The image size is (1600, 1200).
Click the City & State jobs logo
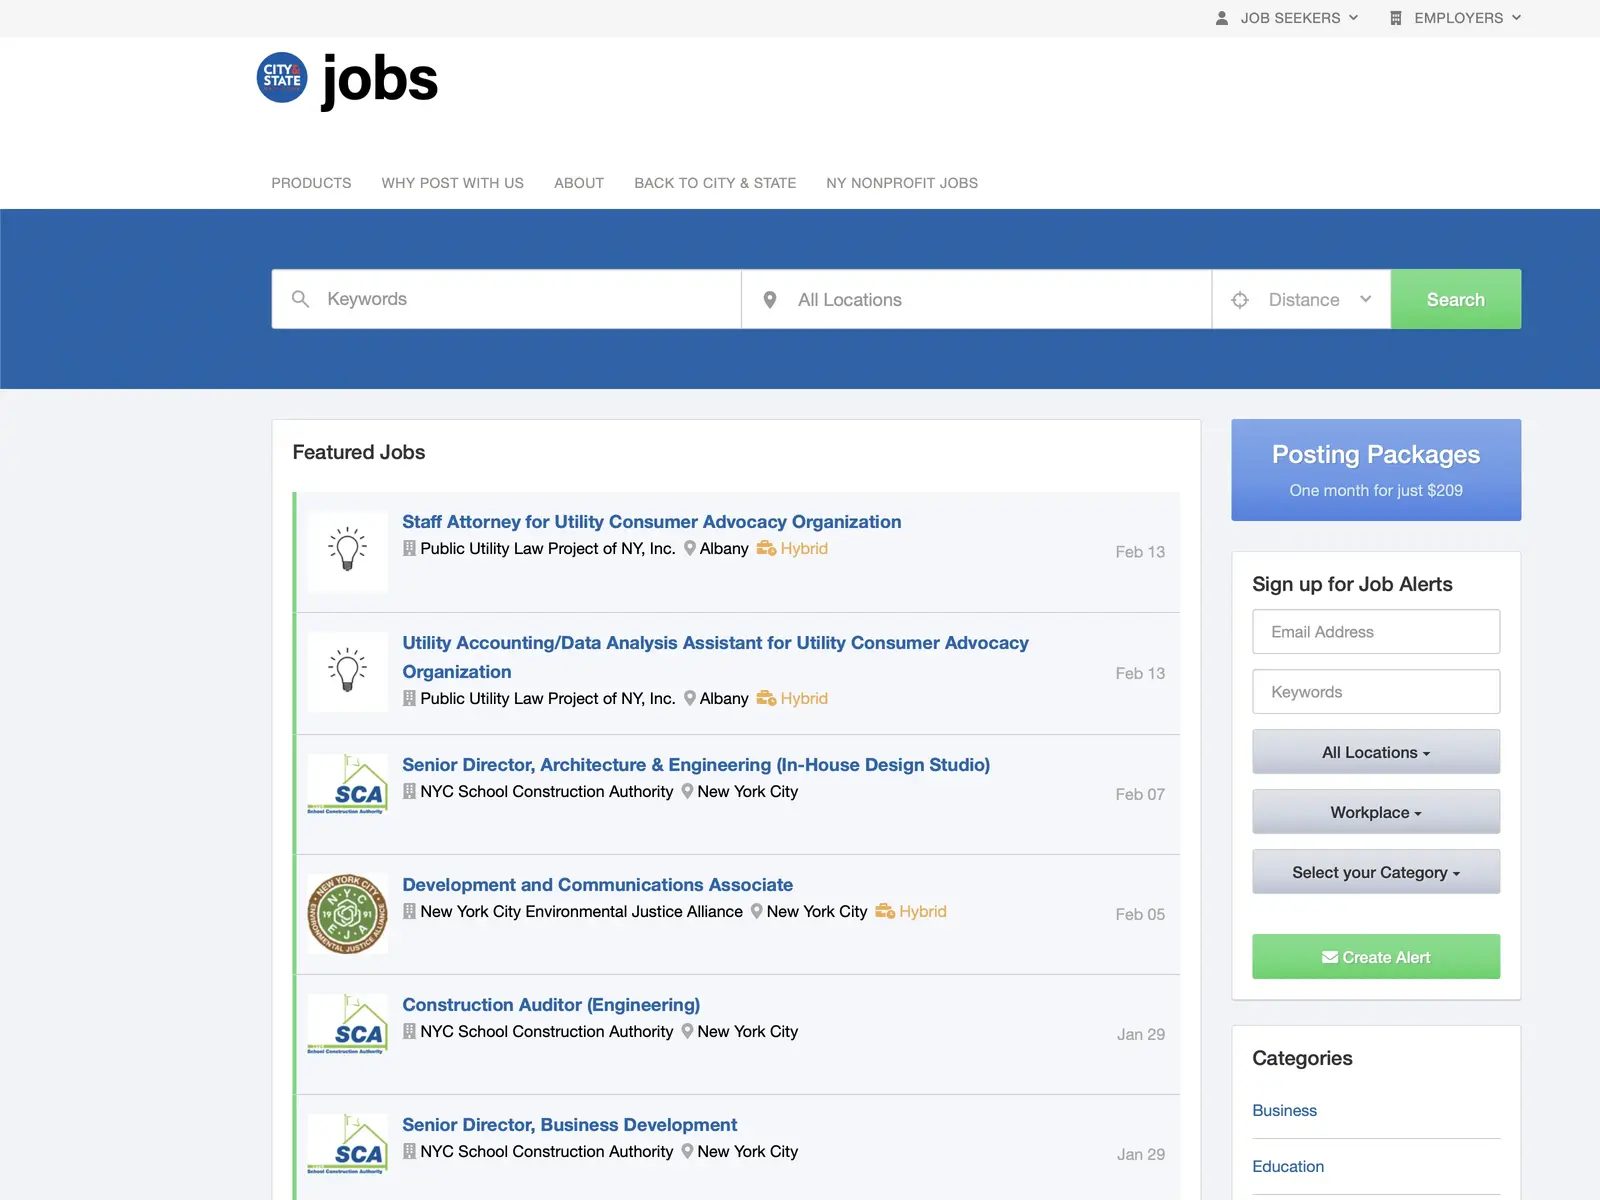click(347, 79)
